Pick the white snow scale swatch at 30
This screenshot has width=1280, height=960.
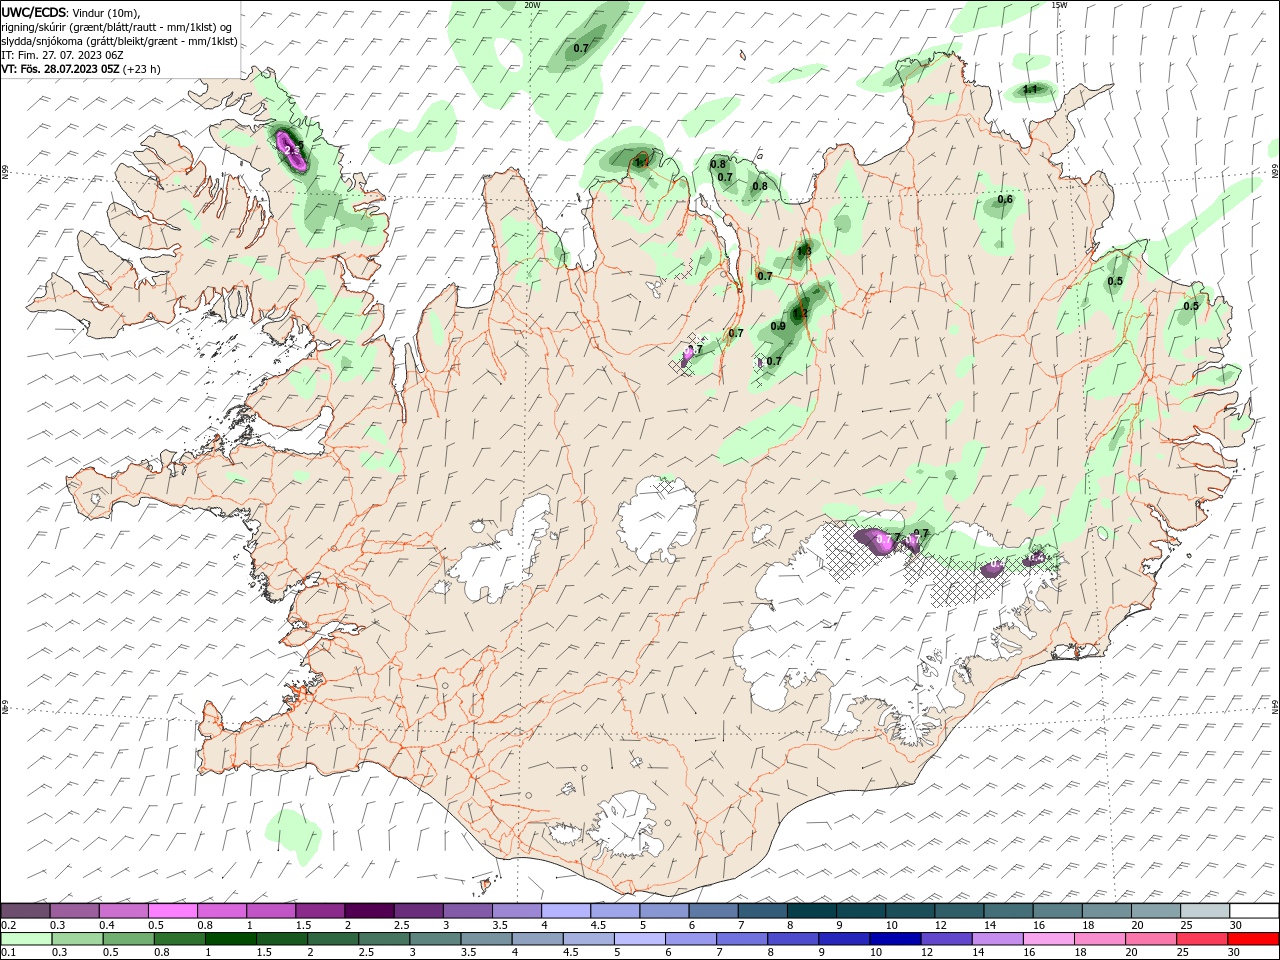(1254, 911)
